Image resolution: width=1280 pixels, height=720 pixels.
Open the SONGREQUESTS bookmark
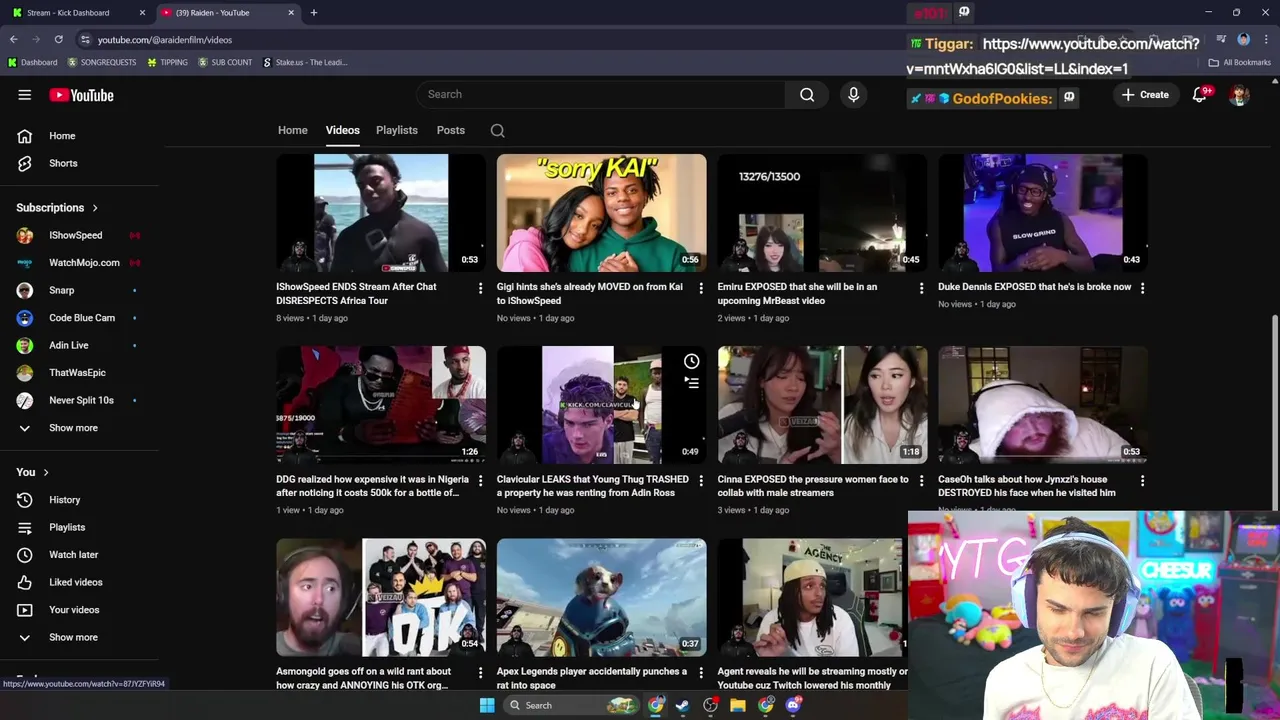click(102, 62)
